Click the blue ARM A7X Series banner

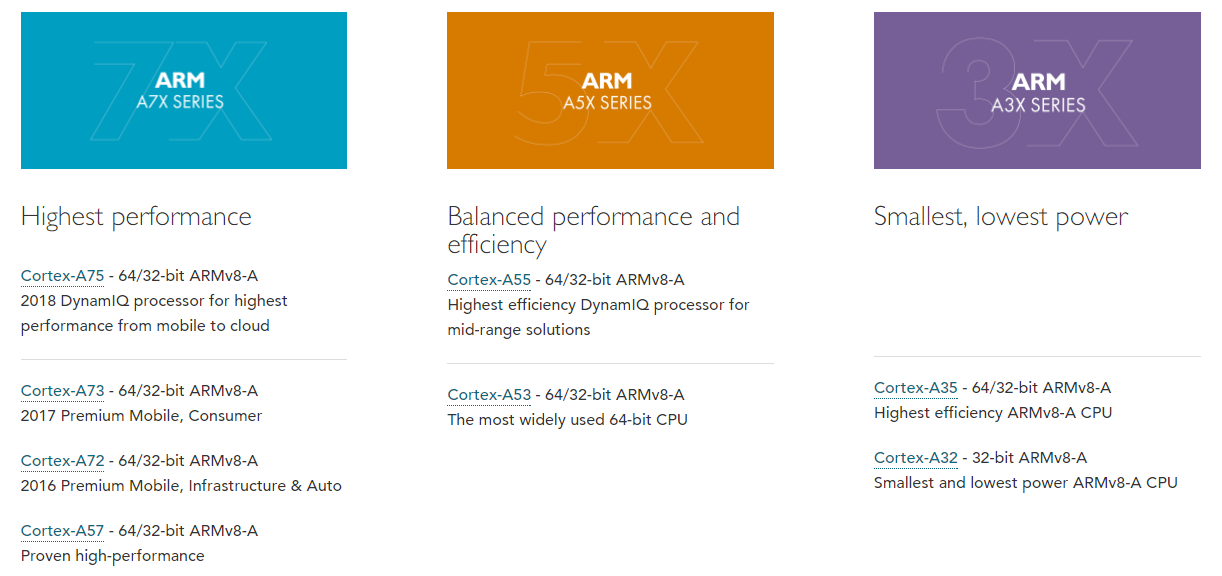tap(183, 90)
